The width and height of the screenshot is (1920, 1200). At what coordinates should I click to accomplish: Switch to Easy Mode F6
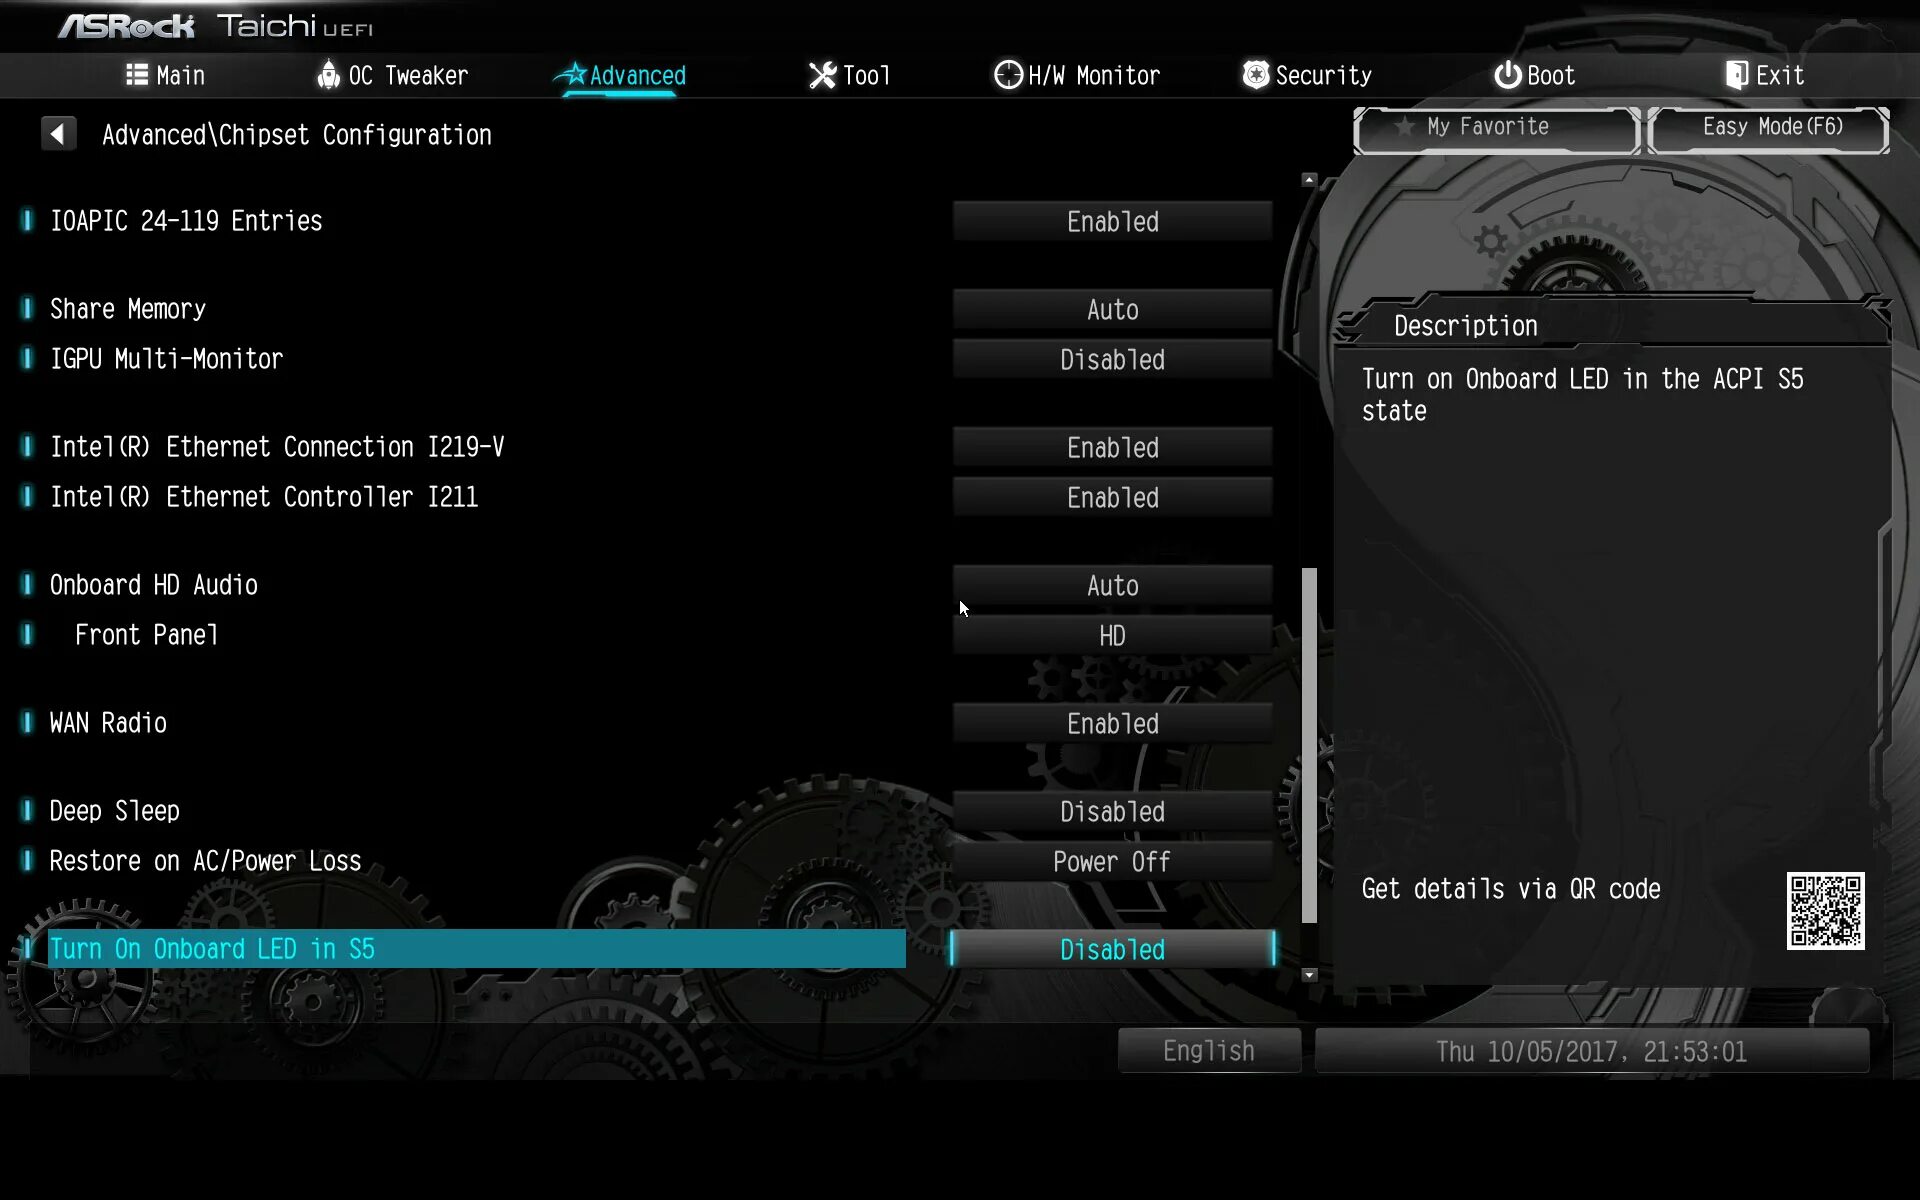1771,127
